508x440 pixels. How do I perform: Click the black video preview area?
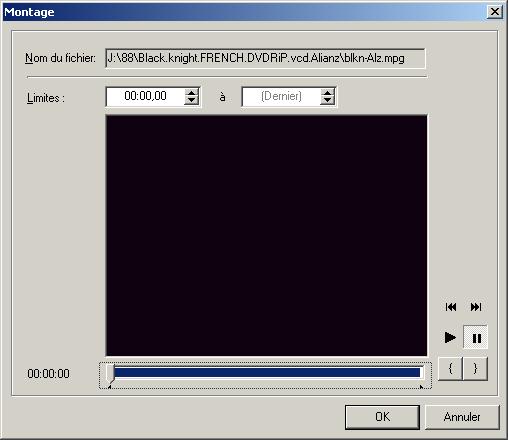pyautogui.click(x=266, y=236)
